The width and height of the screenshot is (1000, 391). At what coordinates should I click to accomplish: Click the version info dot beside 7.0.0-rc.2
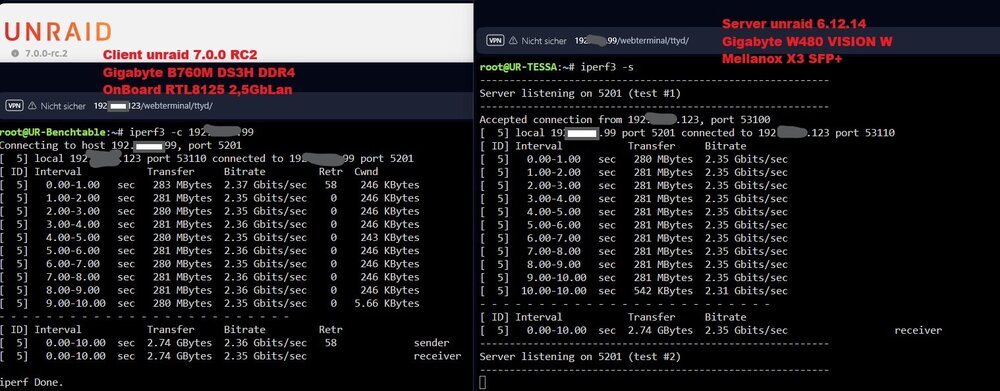tap(15, 54)
